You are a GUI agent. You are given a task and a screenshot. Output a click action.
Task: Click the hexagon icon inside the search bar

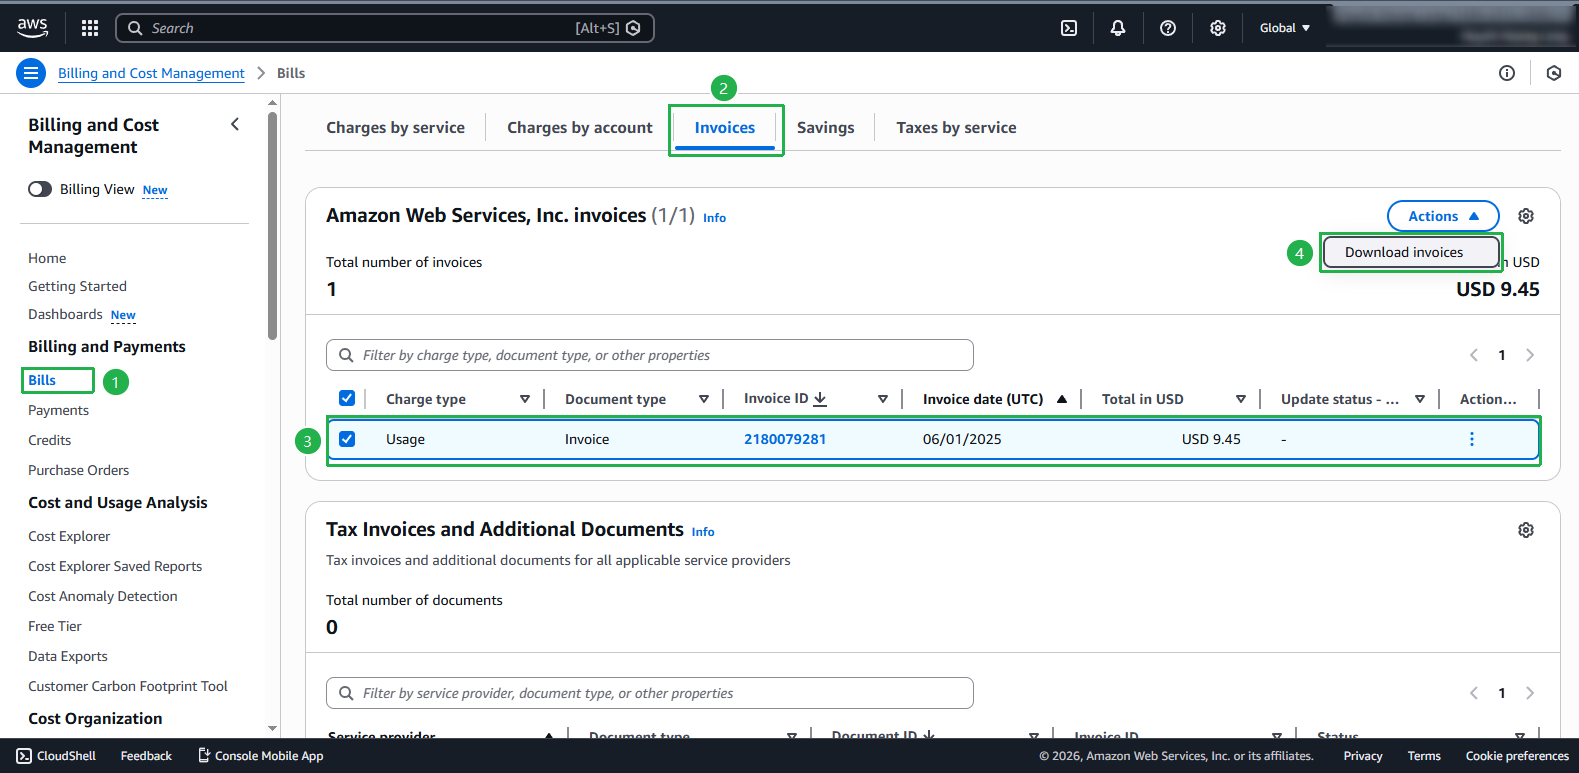633,28
